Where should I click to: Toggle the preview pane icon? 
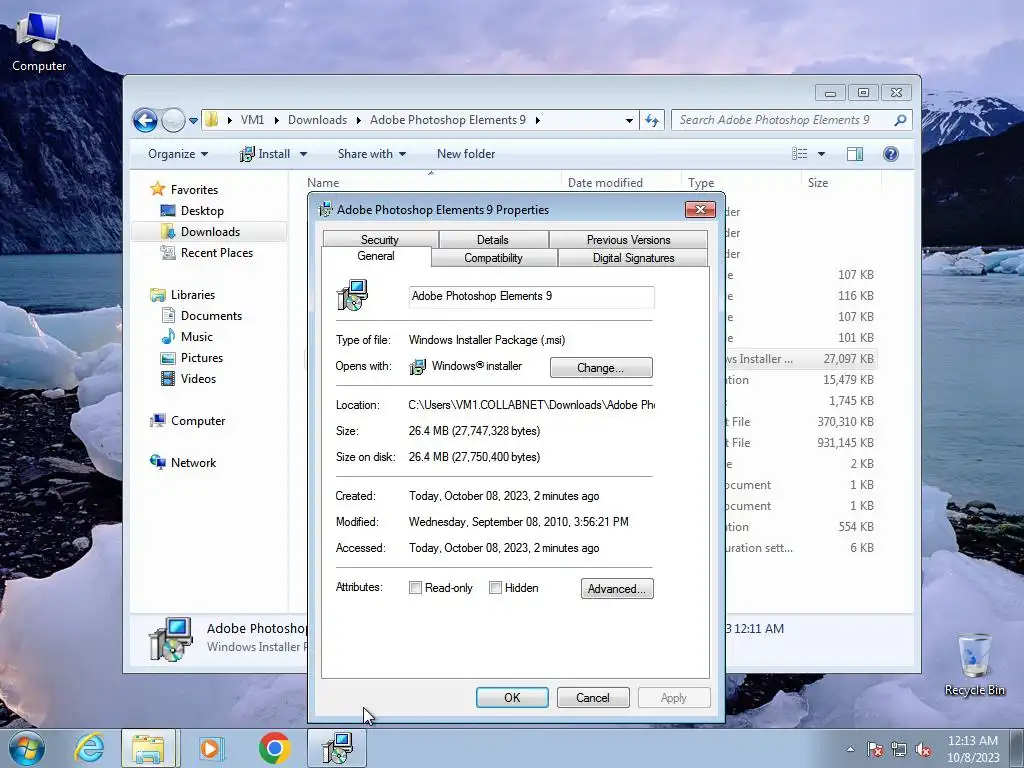point(855,153)
